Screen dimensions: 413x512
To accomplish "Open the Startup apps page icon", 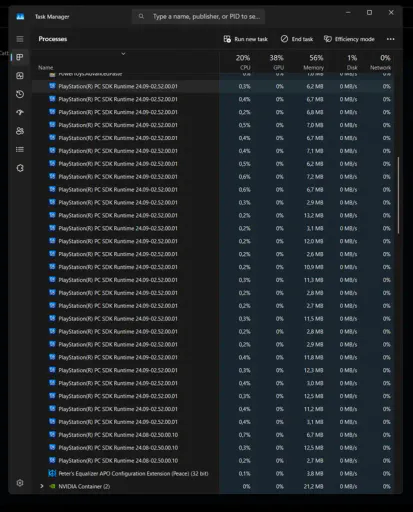I will (20, 112).
